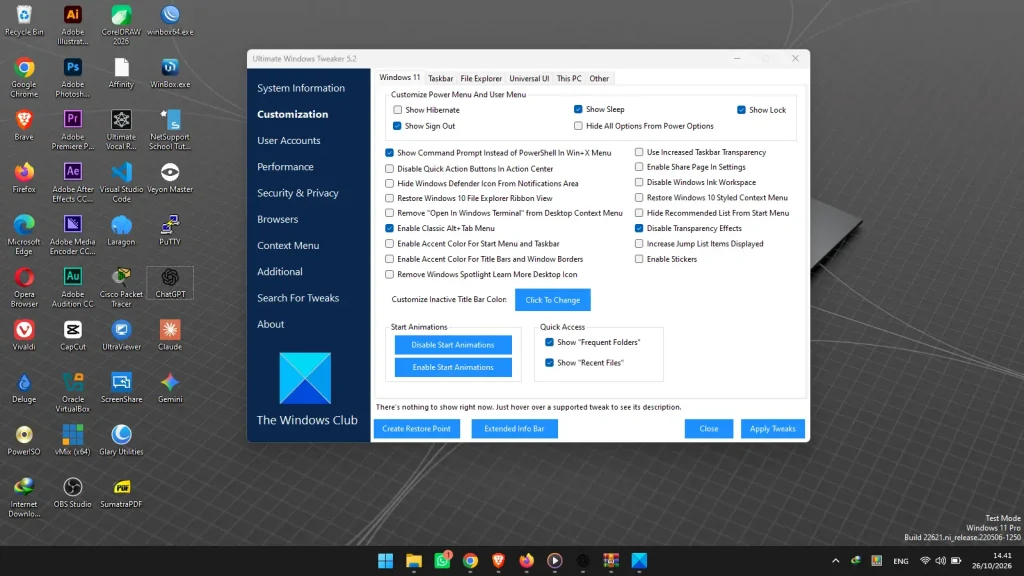Enable the Show Hibernate checkbox
This screenshot has width=1024, height=576.
coord(398,110)
